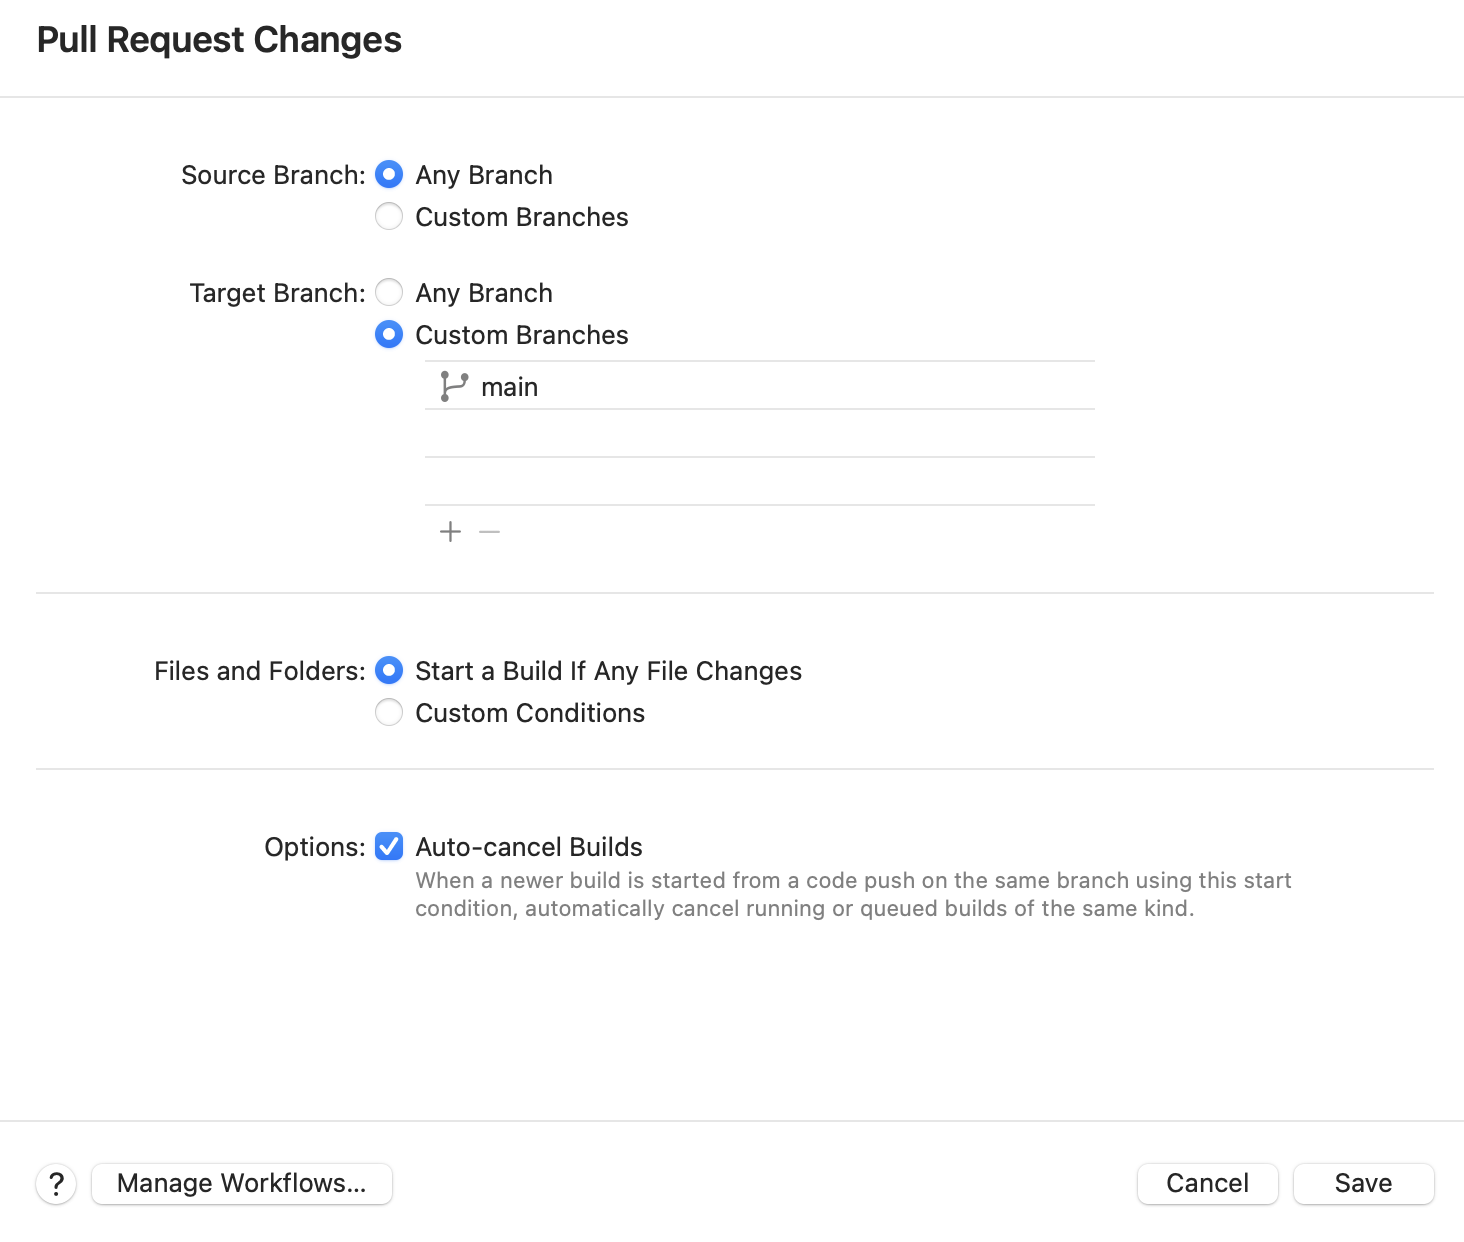Click the Pull Request Changes title

point(219,40)
